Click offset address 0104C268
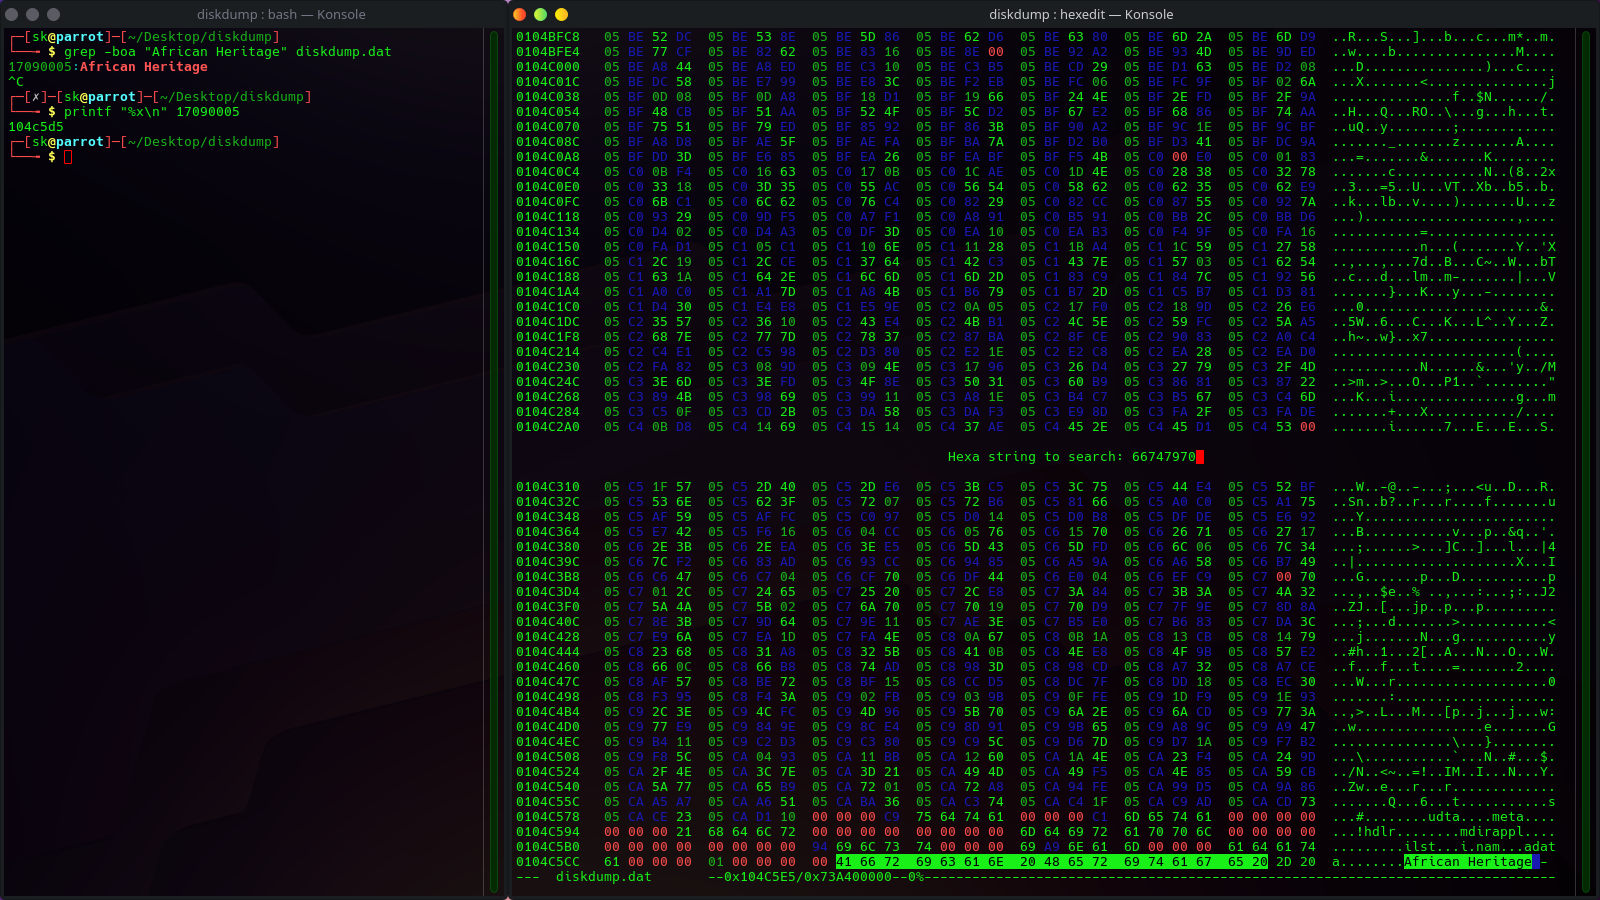 548,397
